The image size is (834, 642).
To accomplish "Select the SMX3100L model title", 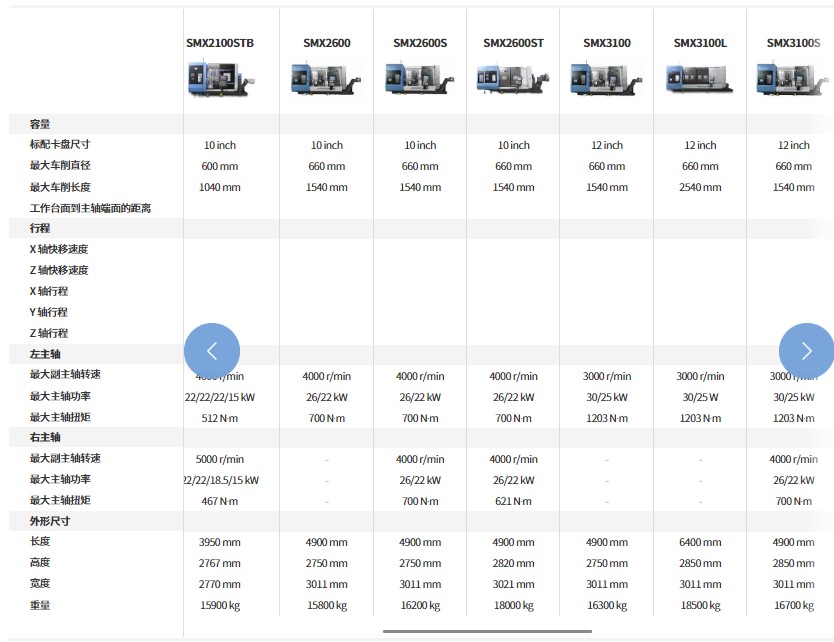I will (700, 43).
